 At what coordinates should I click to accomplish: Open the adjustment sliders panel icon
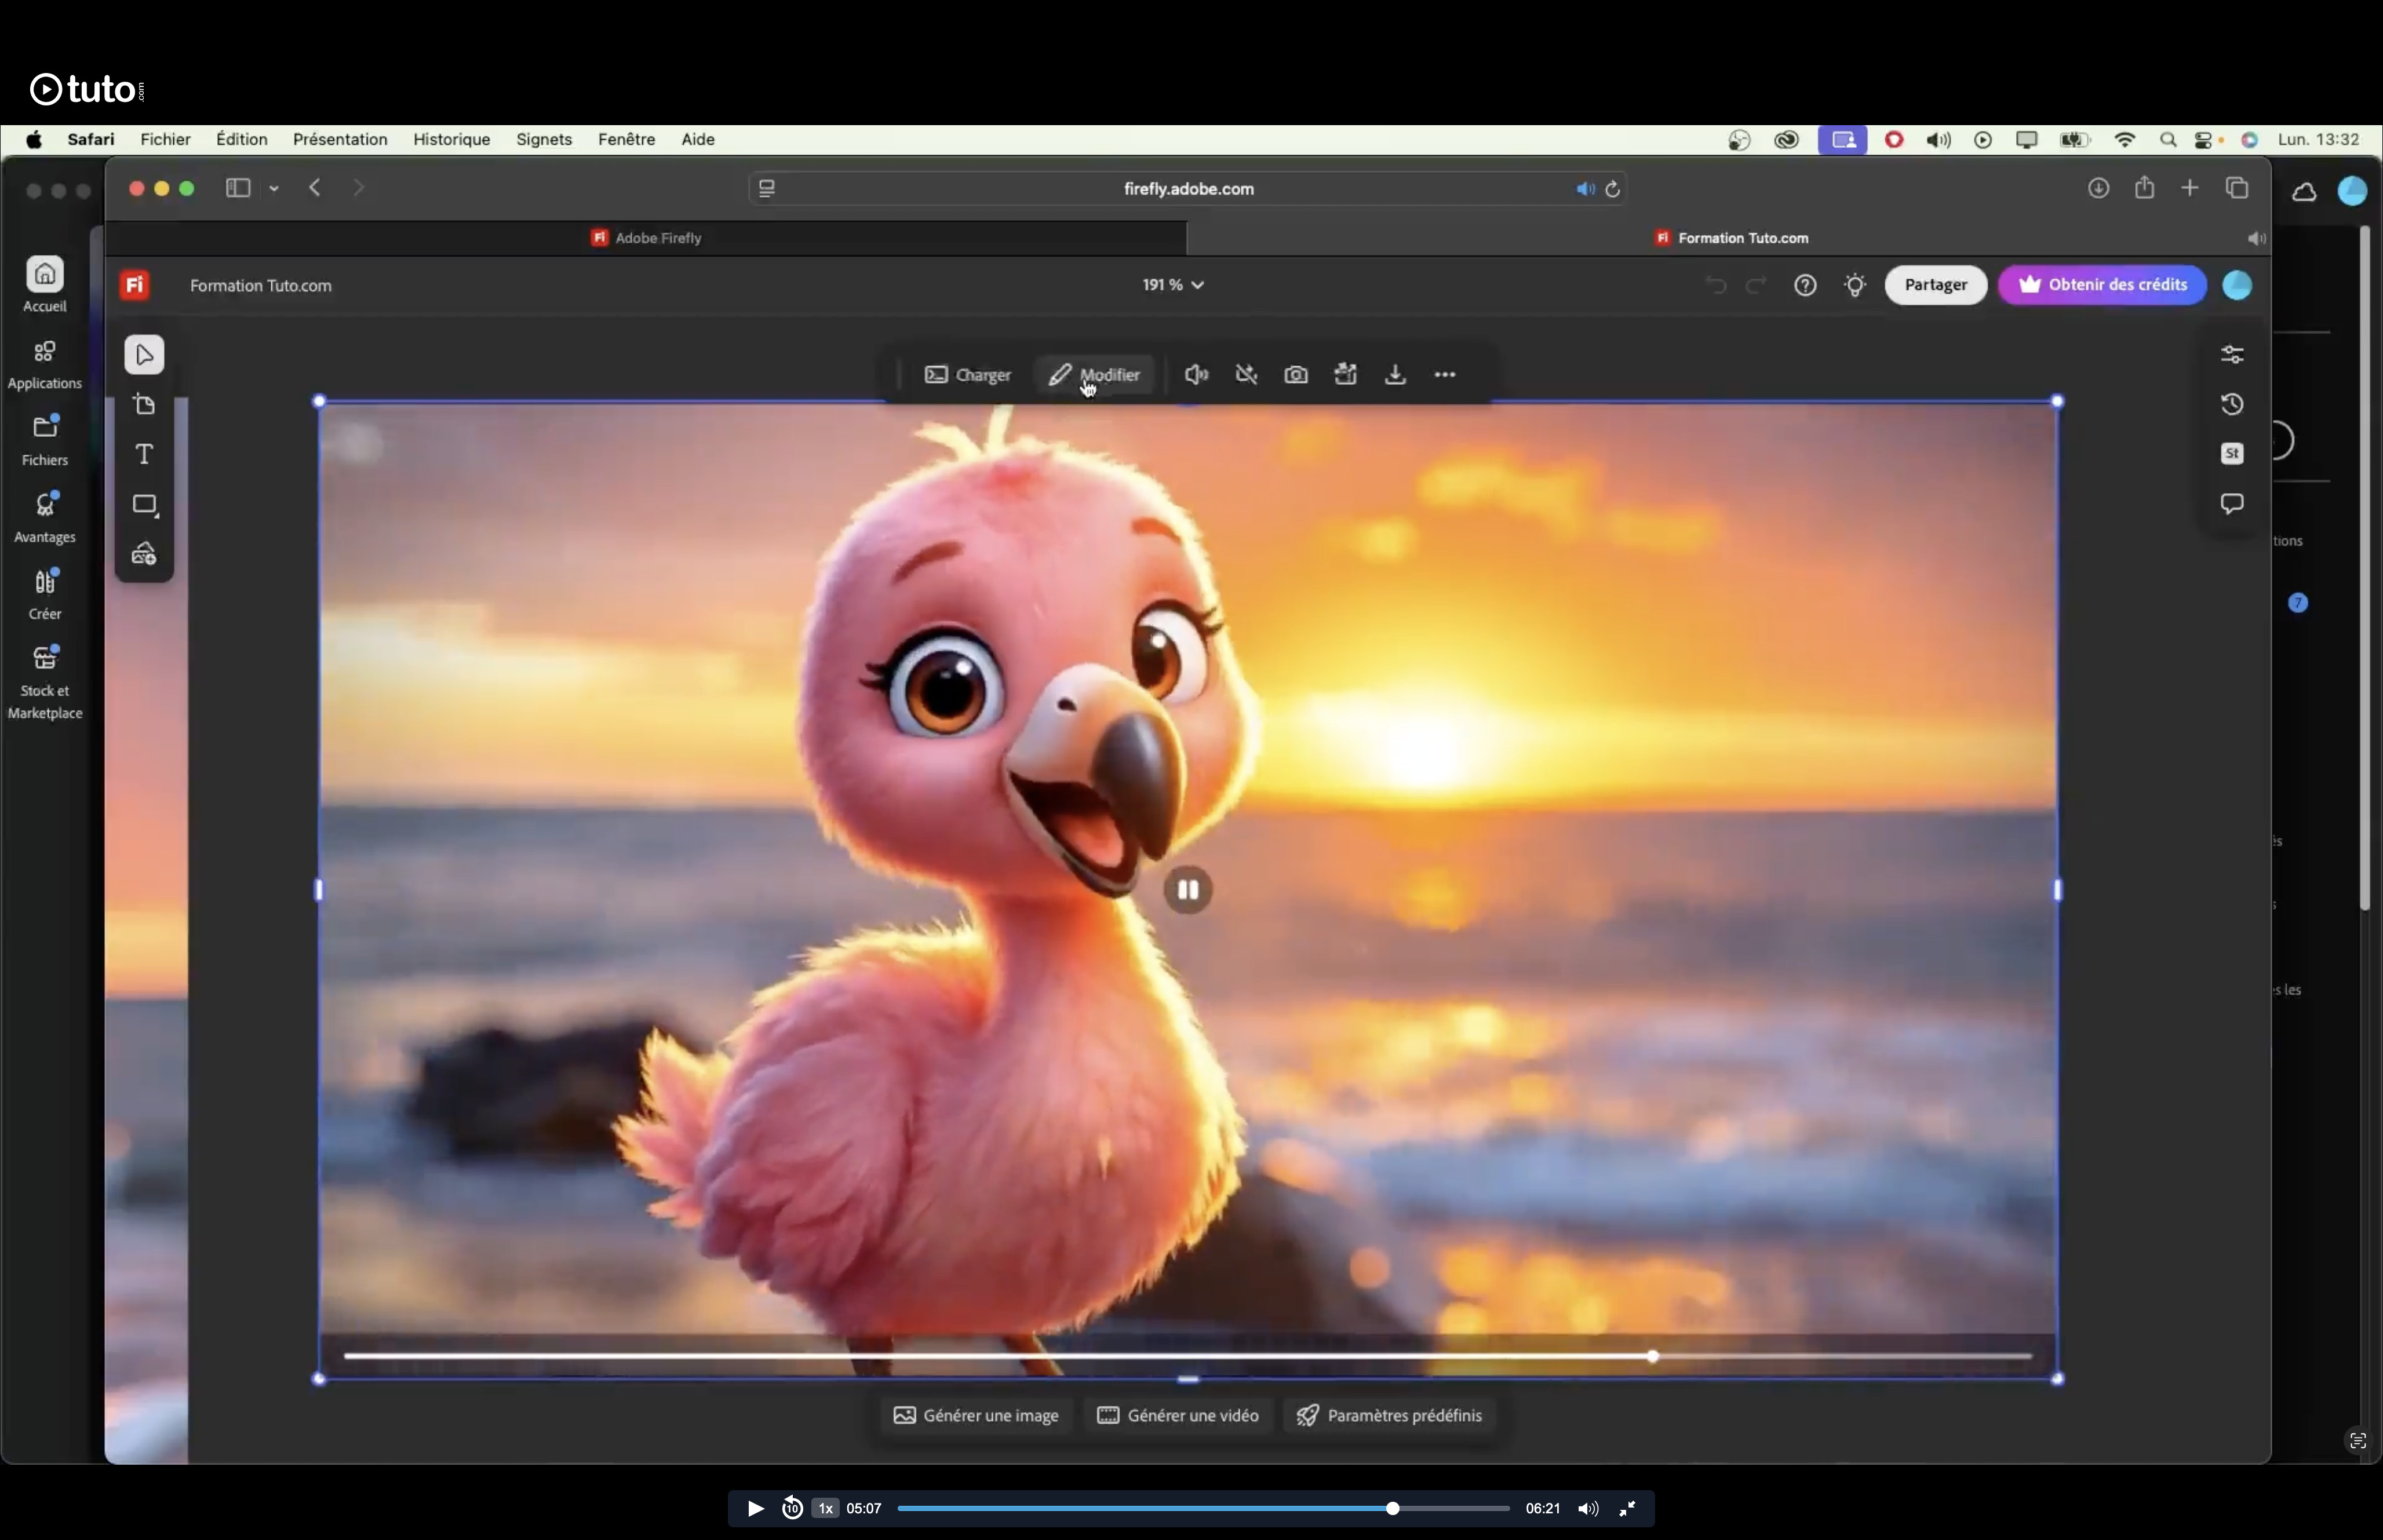coord(2232,355)
